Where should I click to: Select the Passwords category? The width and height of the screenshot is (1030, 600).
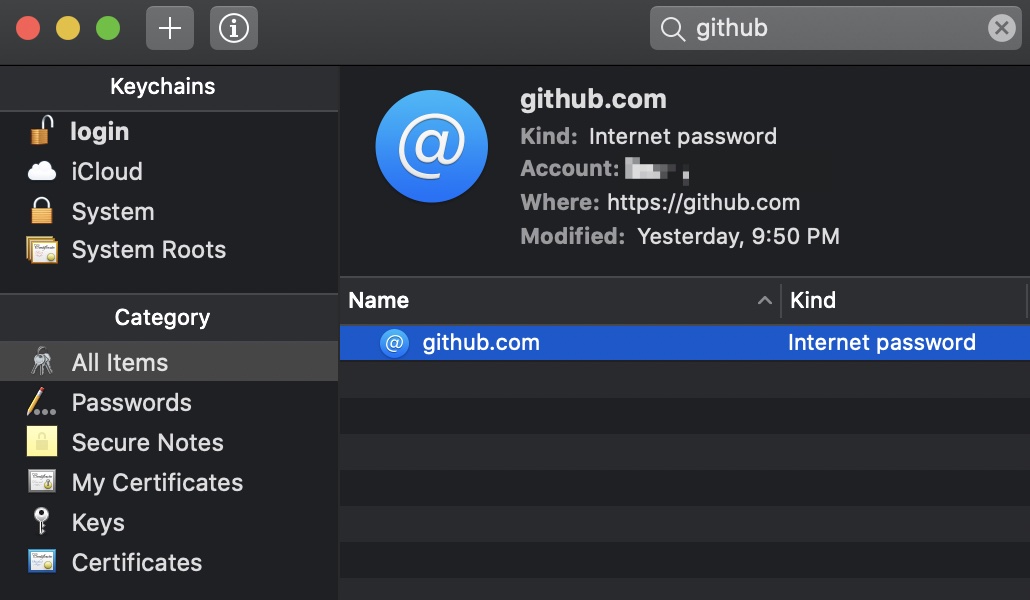coord(131,402)
